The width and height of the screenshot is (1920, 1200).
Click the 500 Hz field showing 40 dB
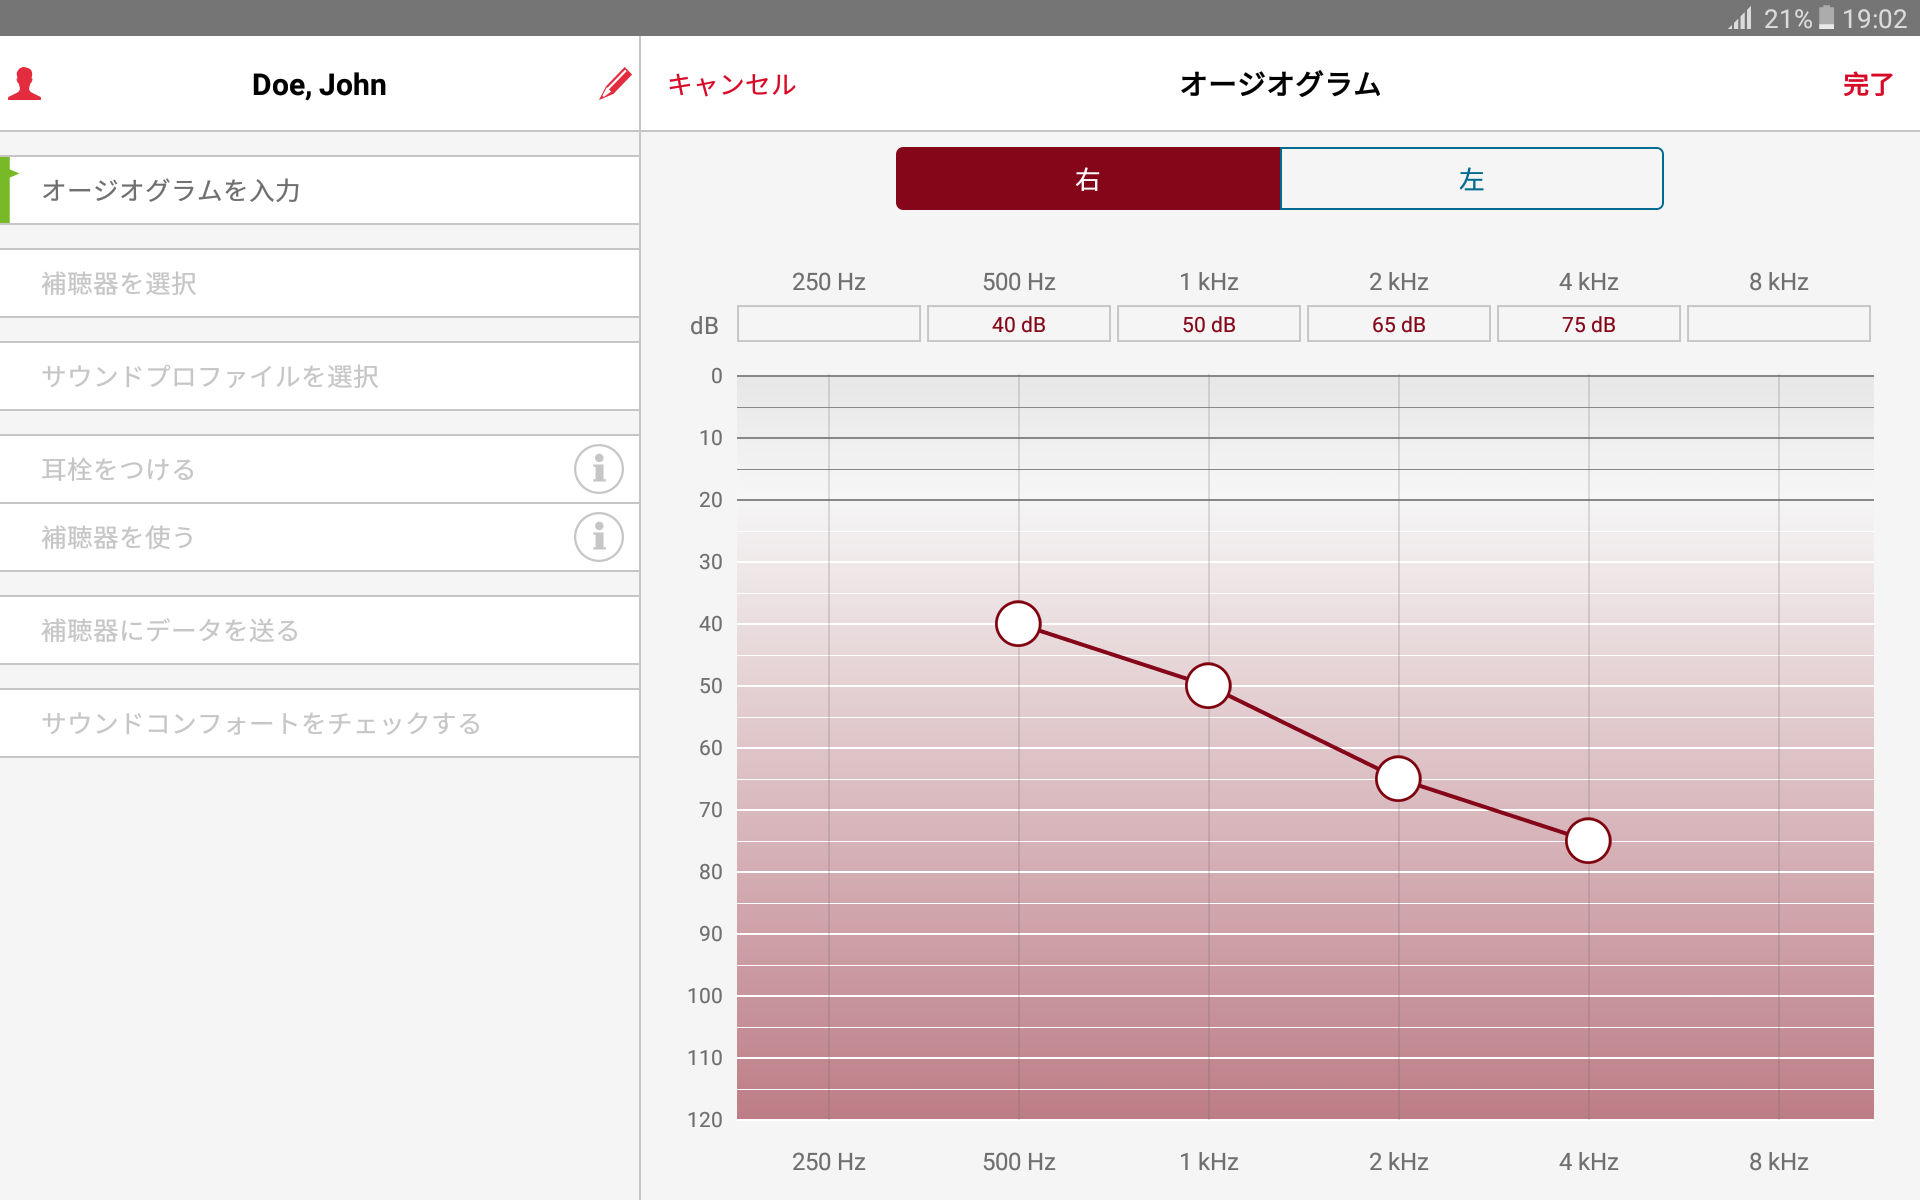1019,324
